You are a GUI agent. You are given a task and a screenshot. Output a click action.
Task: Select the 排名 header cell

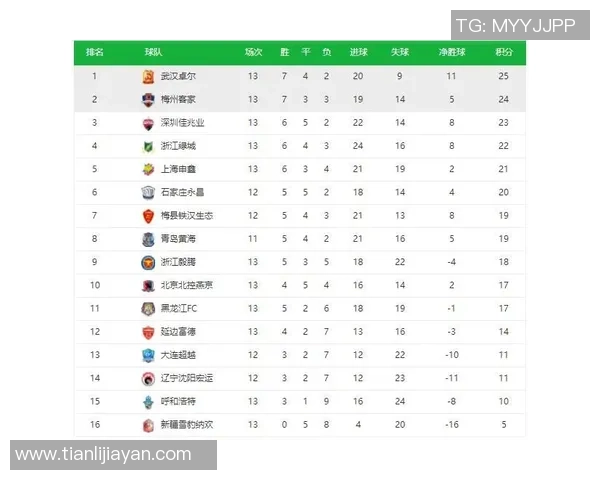pos(95,52)
